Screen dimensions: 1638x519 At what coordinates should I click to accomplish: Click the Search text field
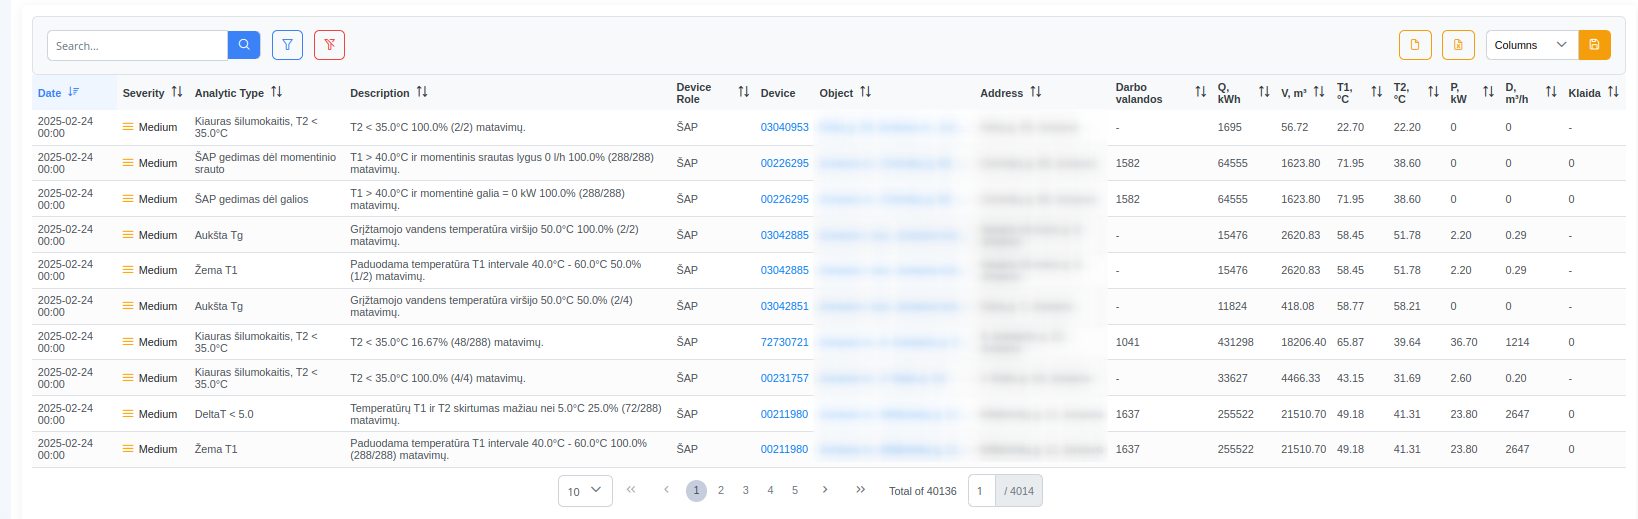click(x=138, y=46)
